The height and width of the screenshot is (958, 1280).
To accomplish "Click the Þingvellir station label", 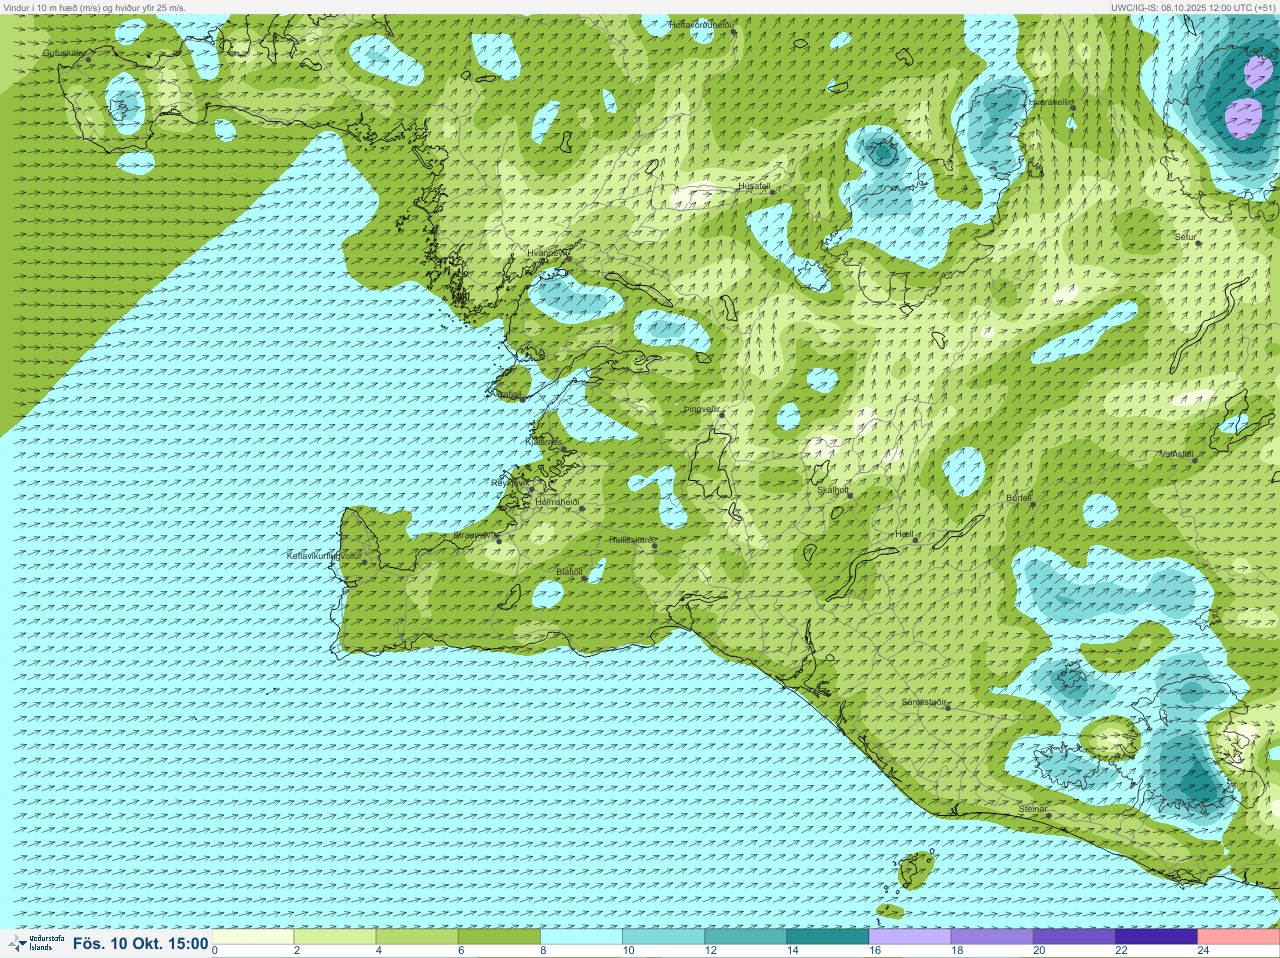I will [x=701, y=409].
